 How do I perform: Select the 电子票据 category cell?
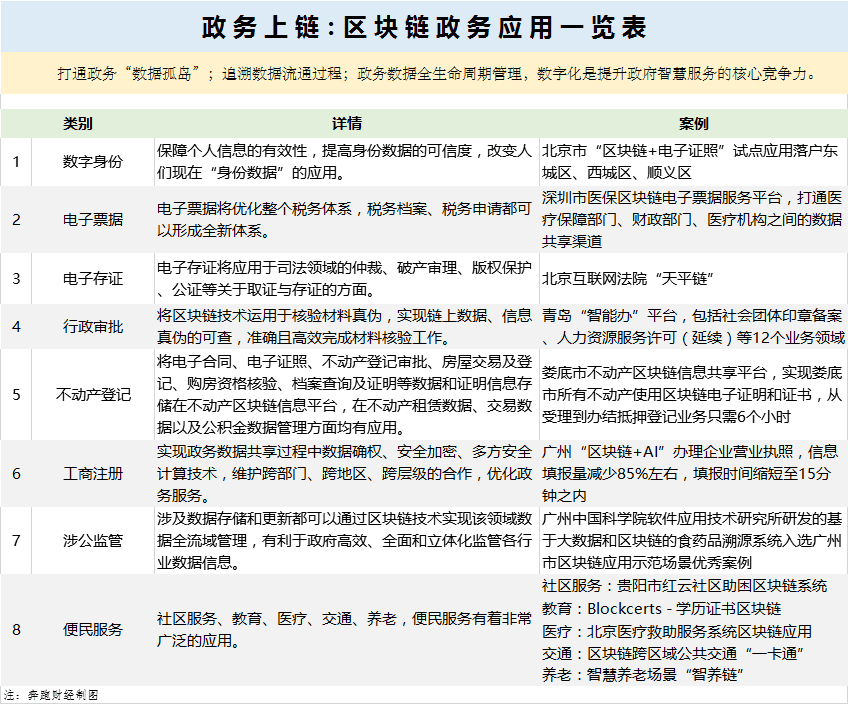click(x=93, y=220)
